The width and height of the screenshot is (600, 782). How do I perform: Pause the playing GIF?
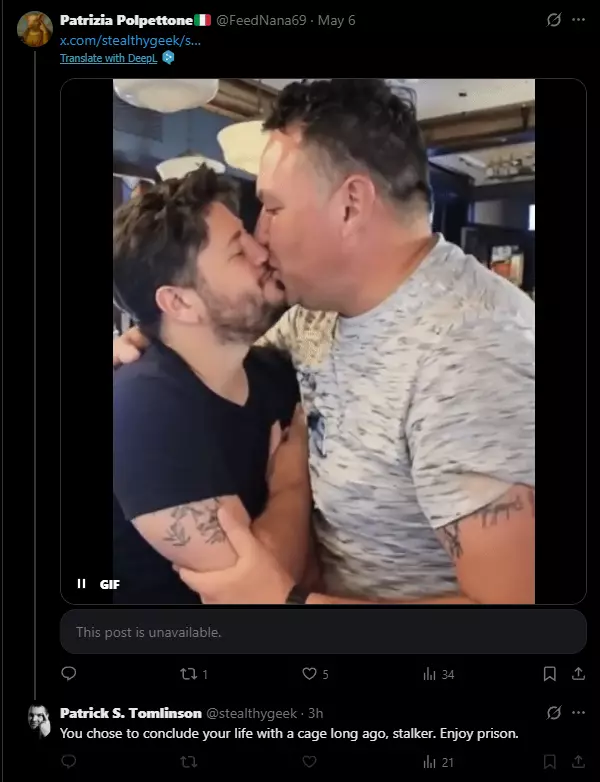pyautogui.click(x=81, y=584)
